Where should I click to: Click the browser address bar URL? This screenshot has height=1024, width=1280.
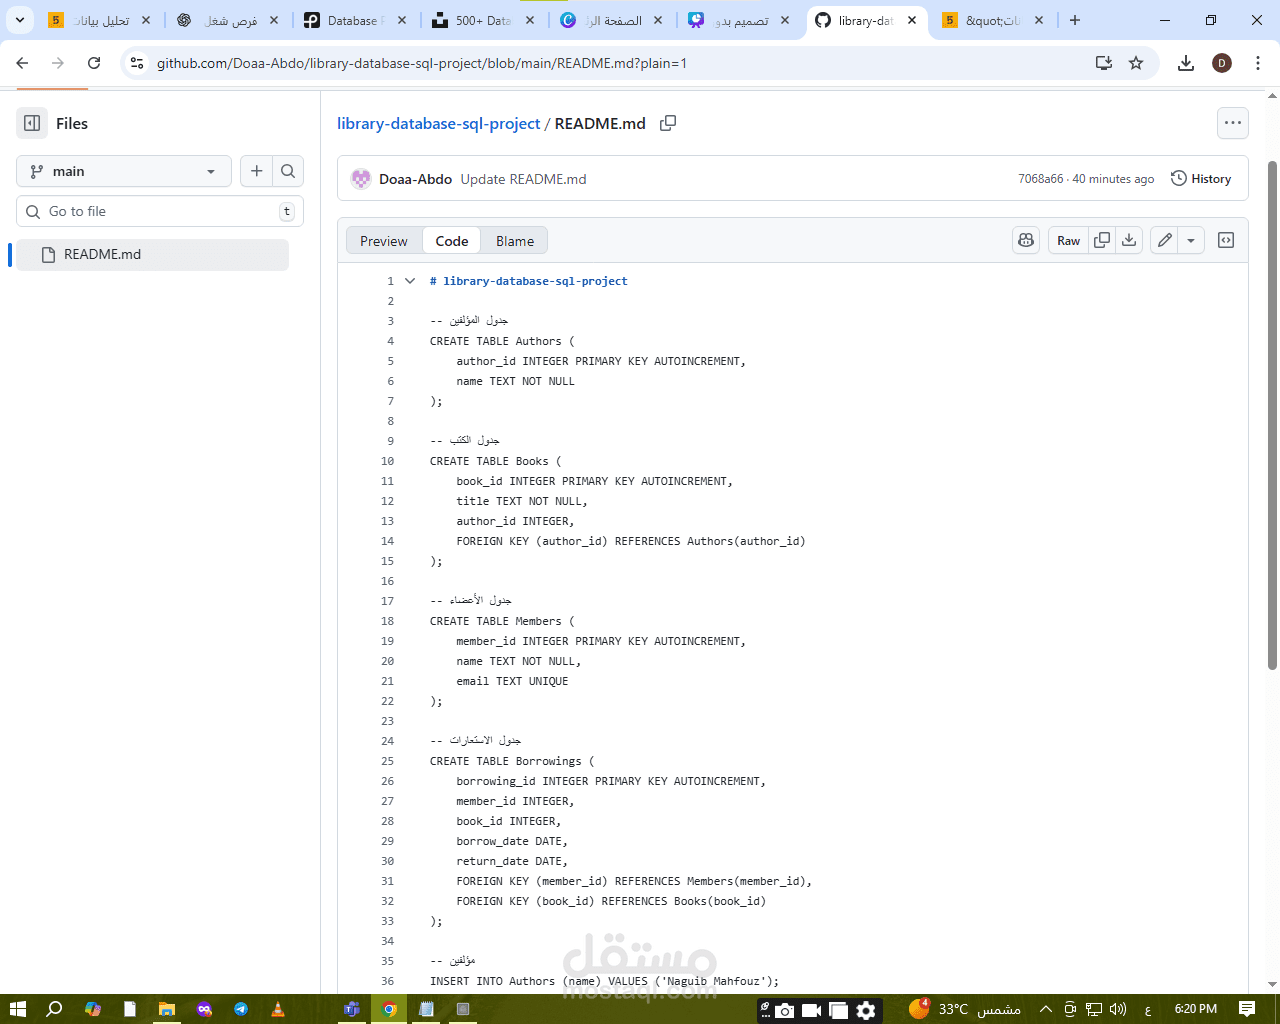pos(422,63)
